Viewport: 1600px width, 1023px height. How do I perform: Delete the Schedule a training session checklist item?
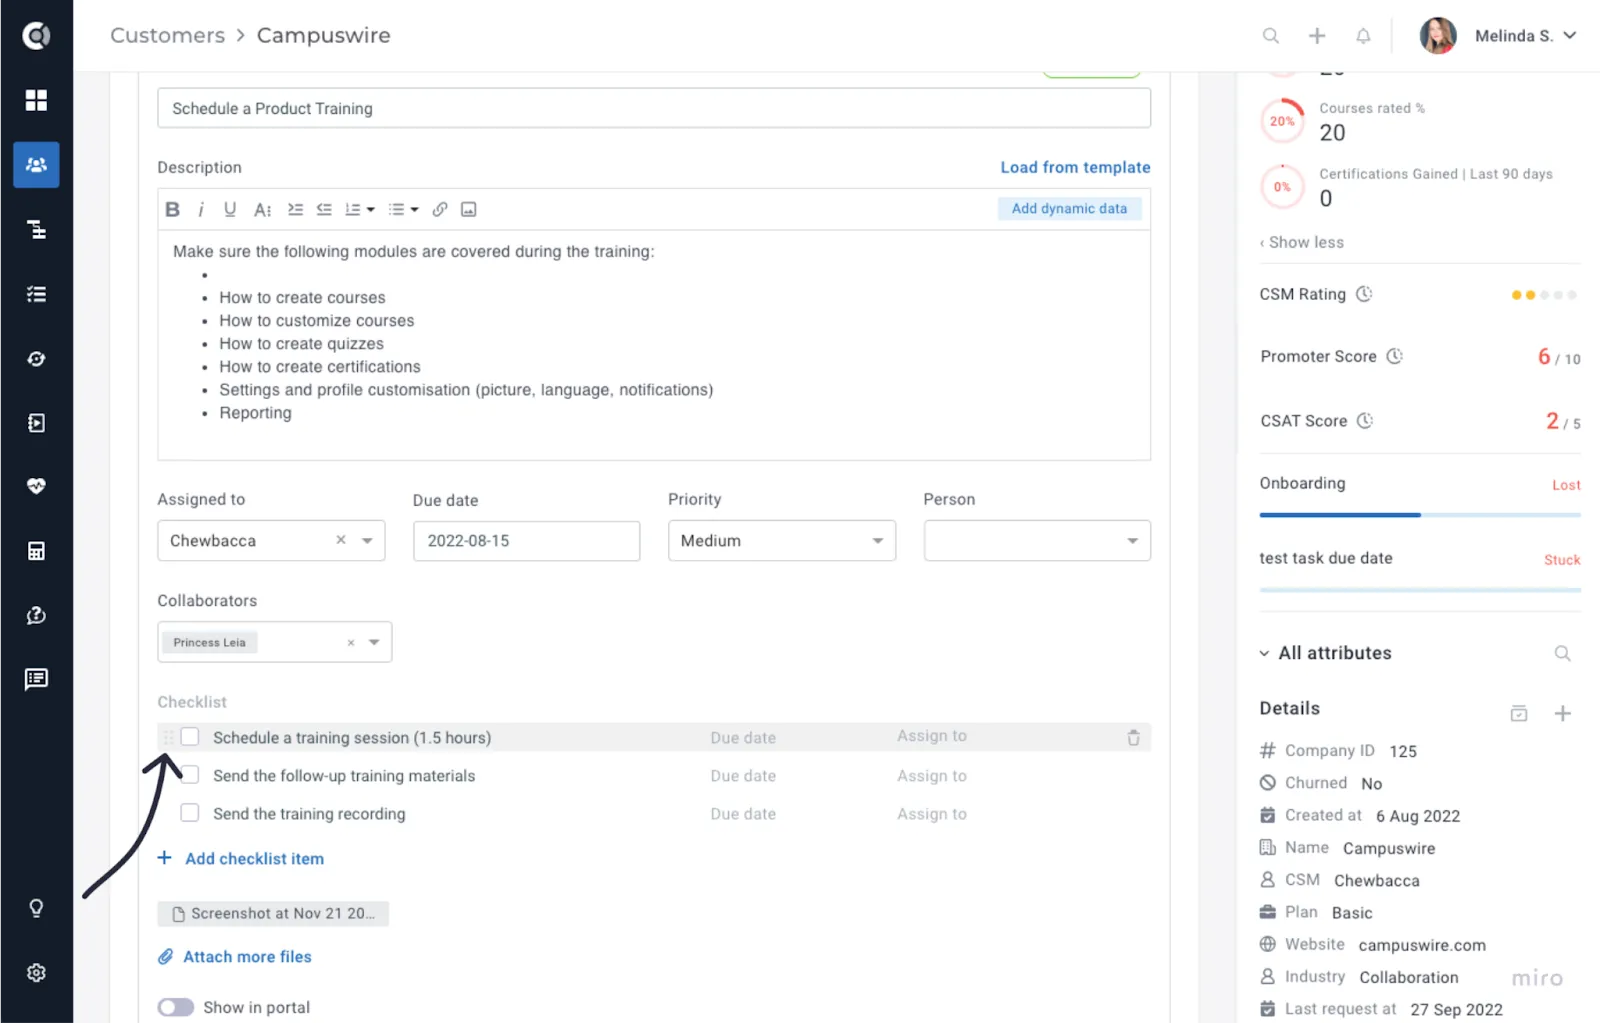[x=1133, y=738]
